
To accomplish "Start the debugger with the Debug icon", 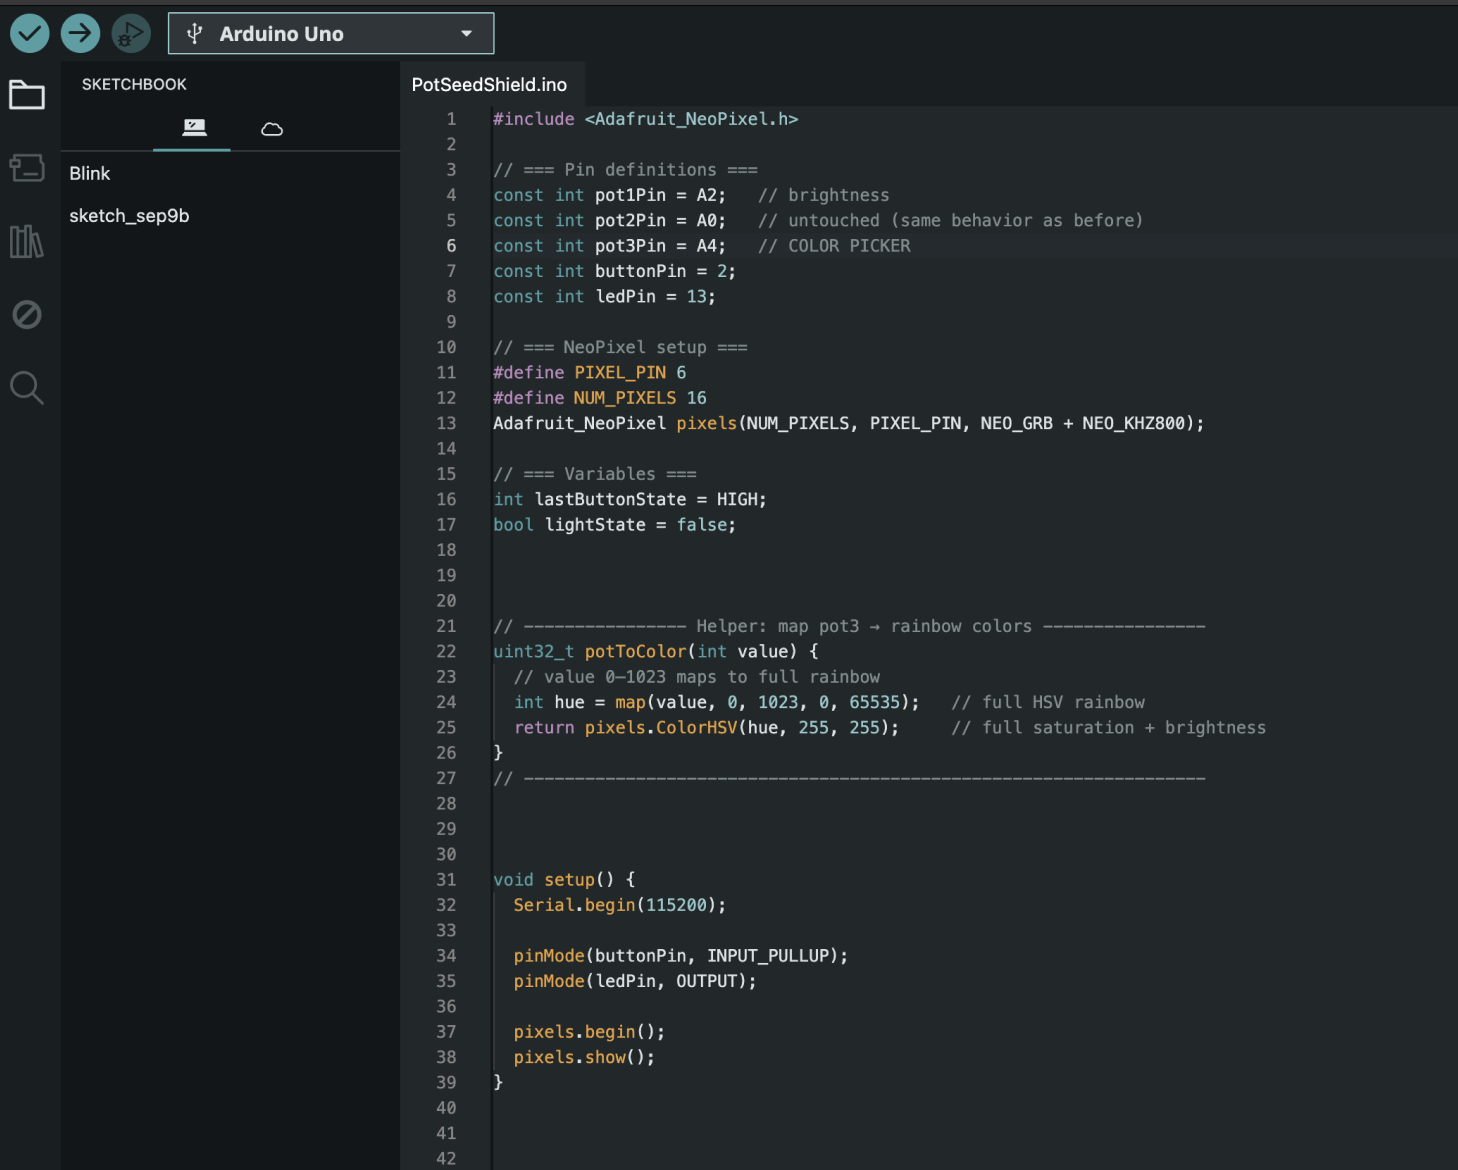I will 130,34.
